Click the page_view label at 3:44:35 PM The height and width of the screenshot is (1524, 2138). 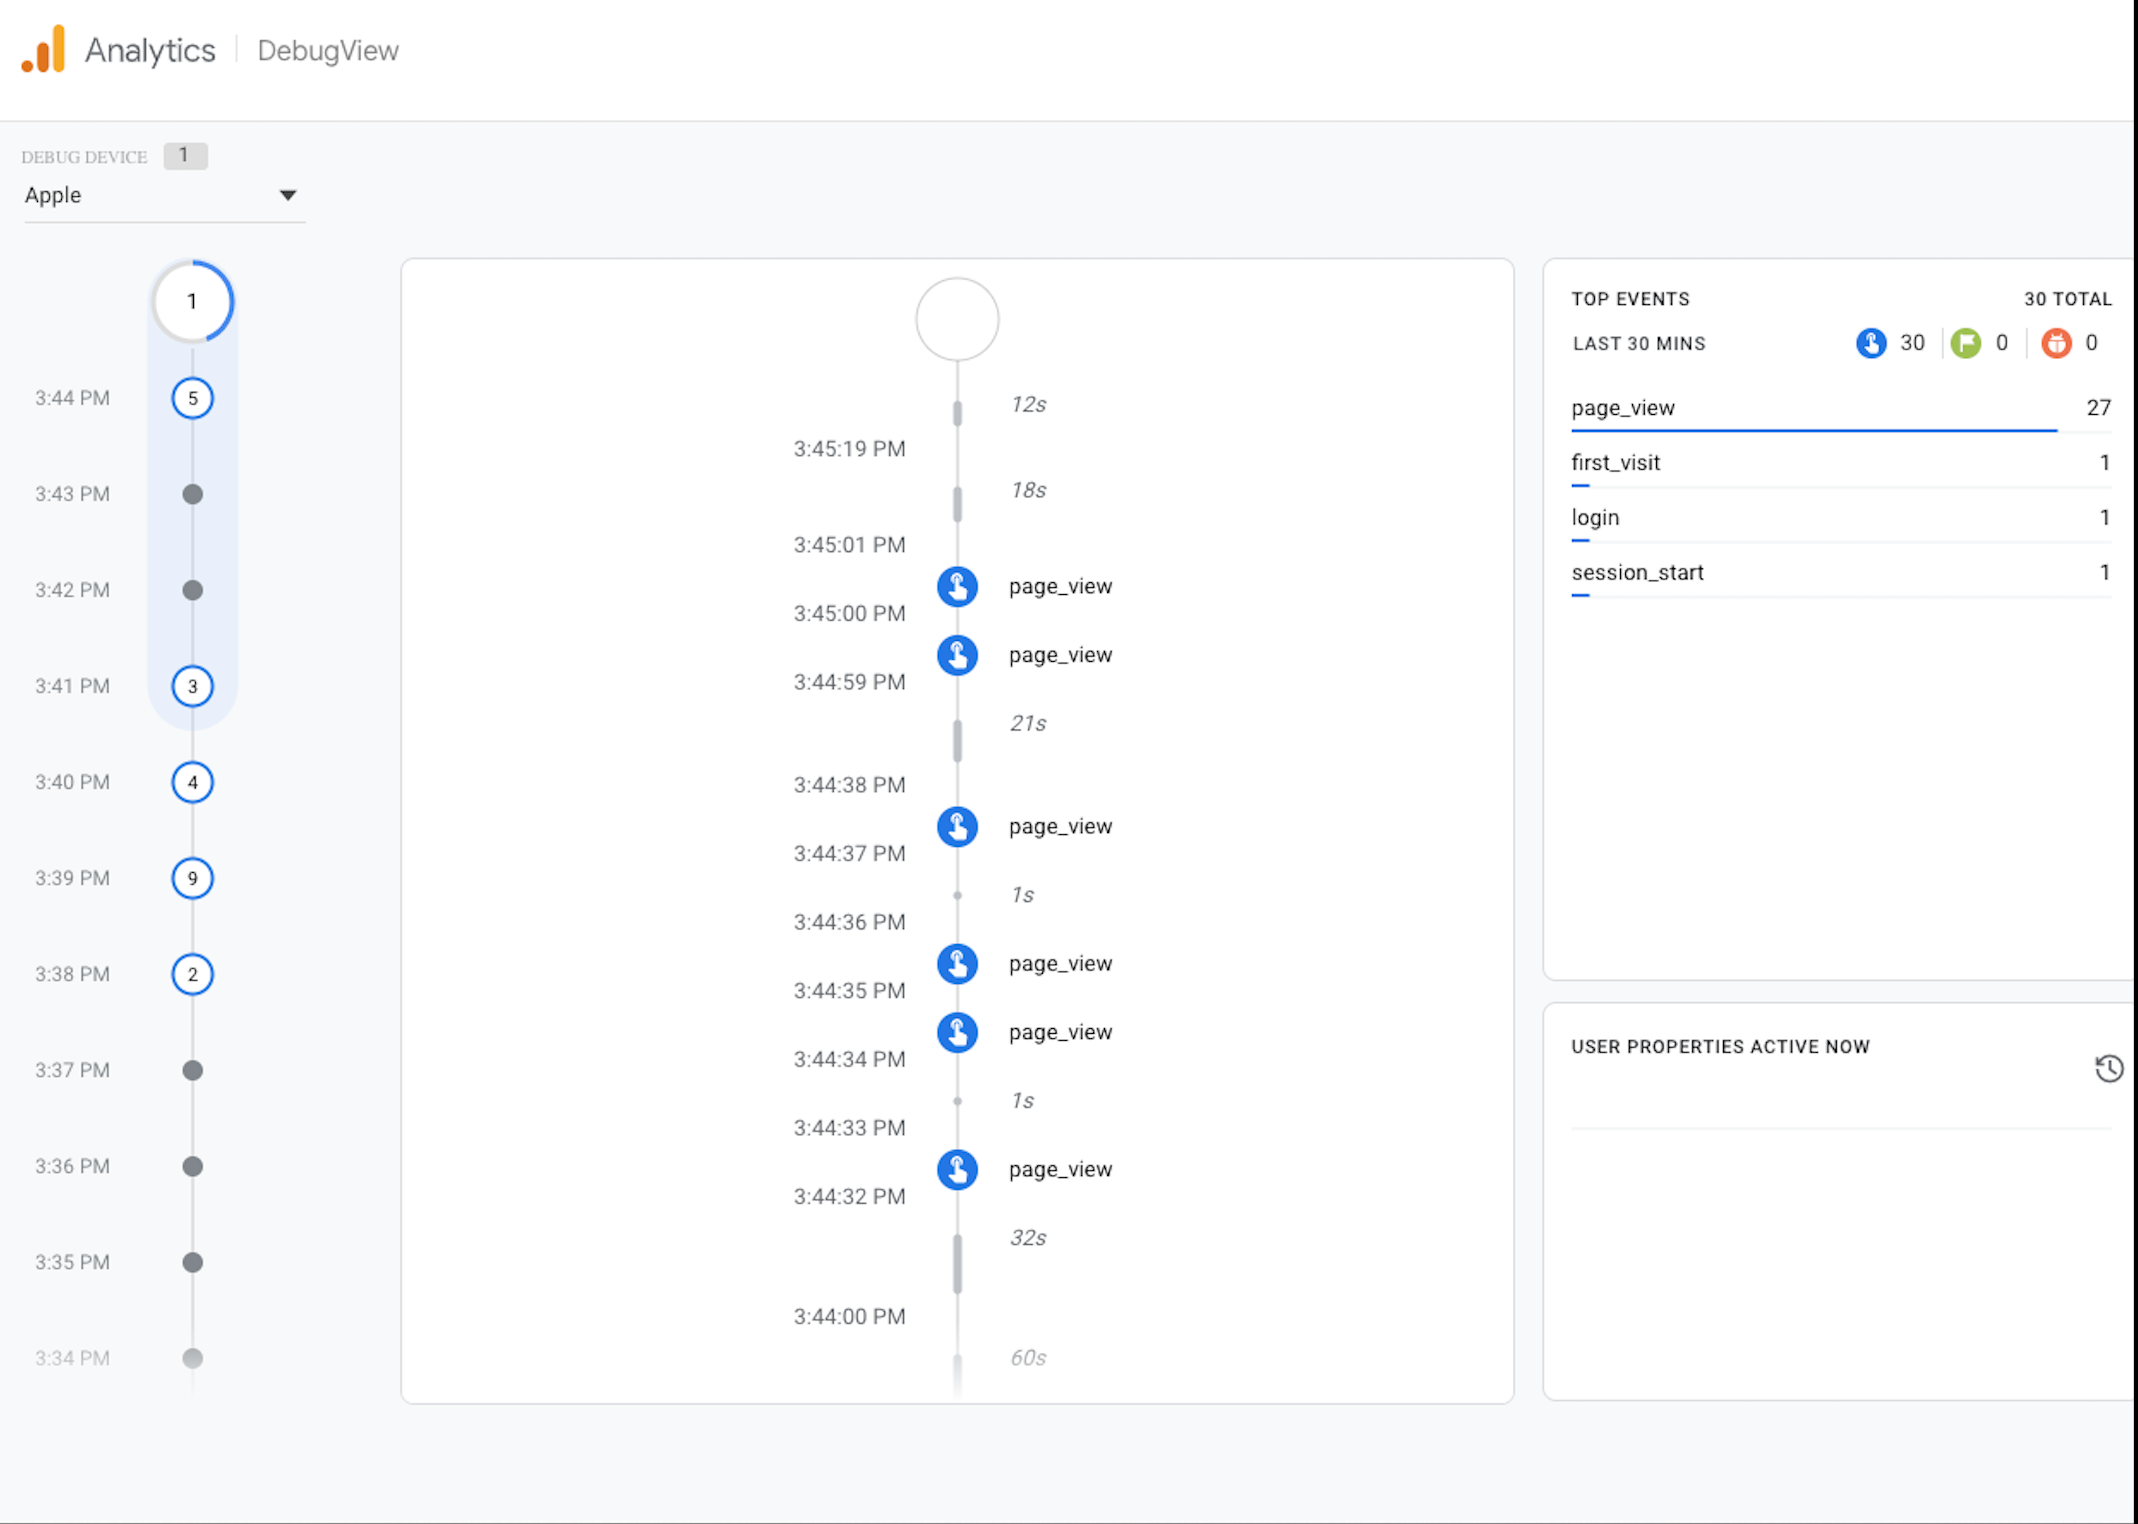click(1060, 964)
